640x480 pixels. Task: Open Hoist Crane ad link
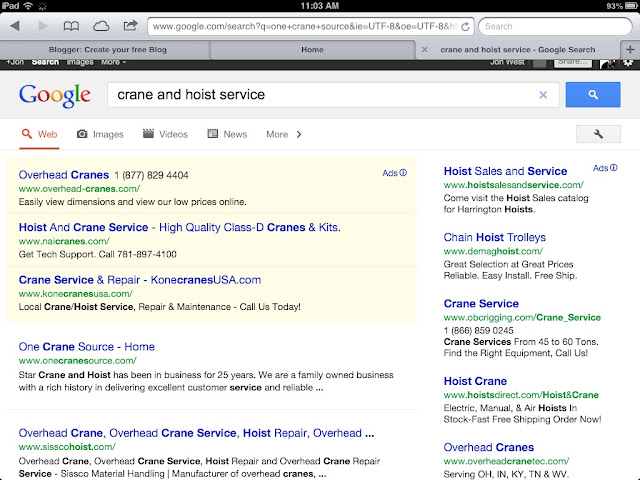(x=476, y=381)
